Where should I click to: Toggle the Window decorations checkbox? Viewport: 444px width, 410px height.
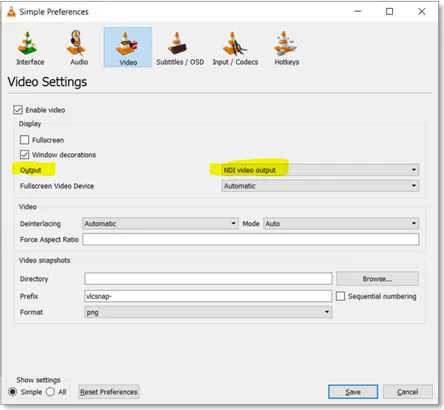pyautogui.click(x=24, y=155)
